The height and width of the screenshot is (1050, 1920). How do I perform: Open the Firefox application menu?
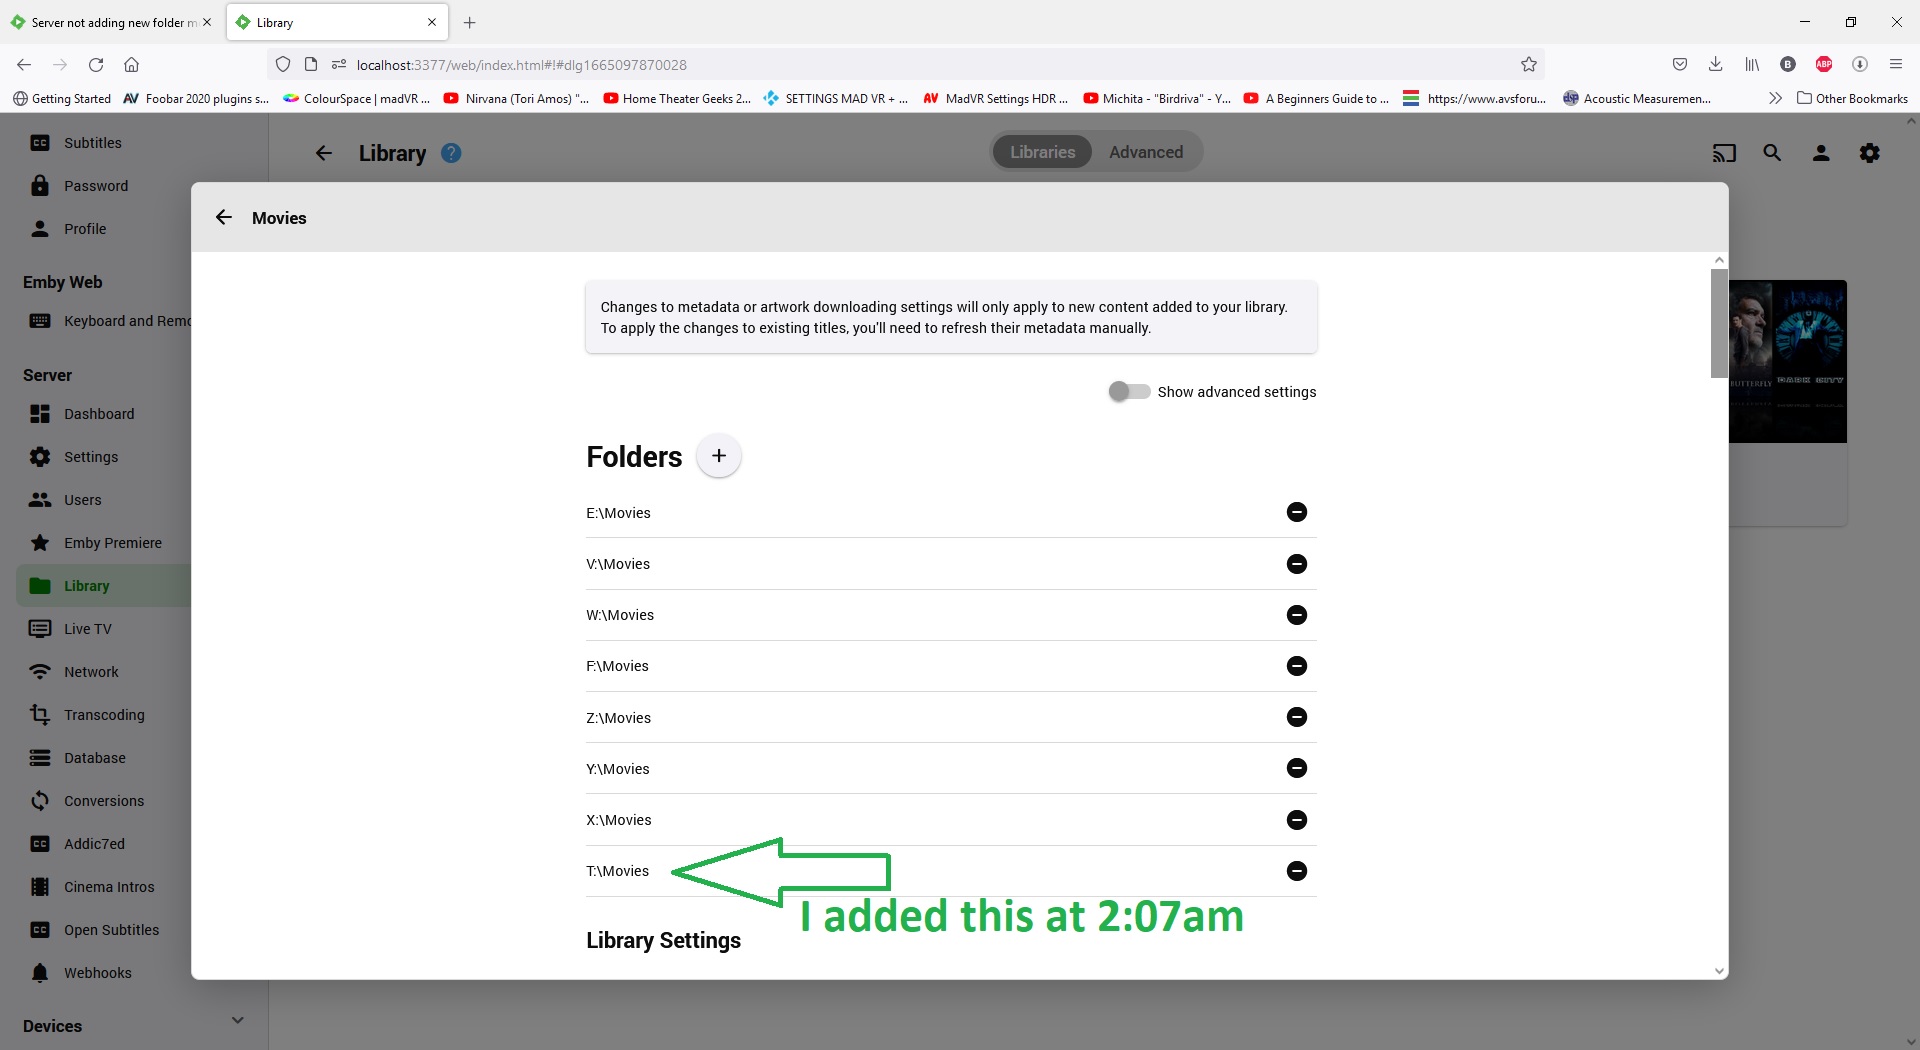1895,65
